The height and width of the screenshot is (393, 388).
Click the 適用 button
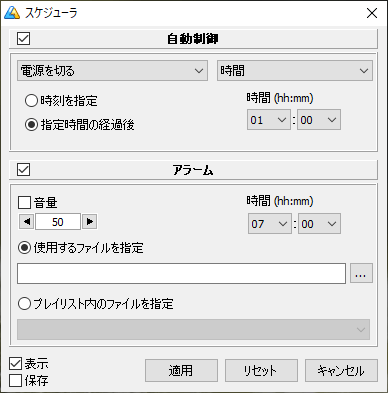[x=181, y=370]
